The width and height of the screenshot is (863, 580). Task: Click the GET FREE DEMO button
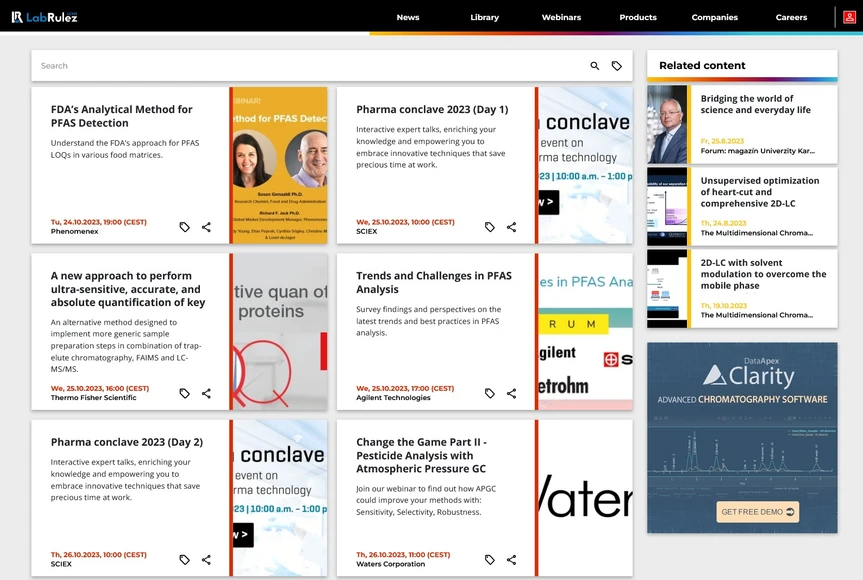757,512
